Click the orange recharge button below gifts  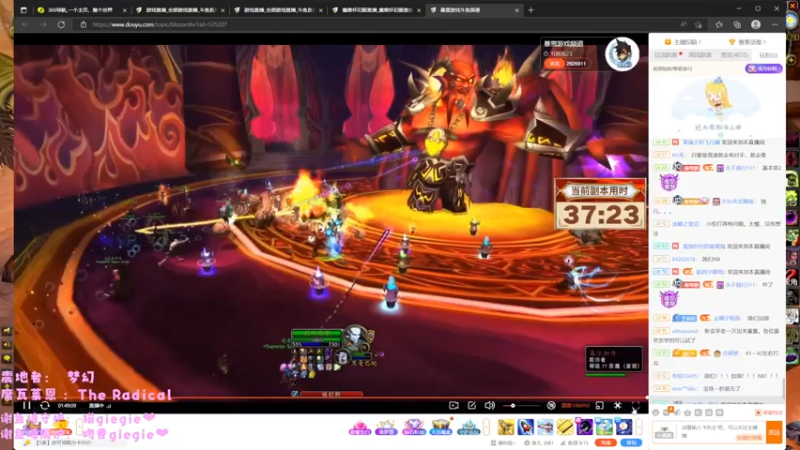coord(606,442)
